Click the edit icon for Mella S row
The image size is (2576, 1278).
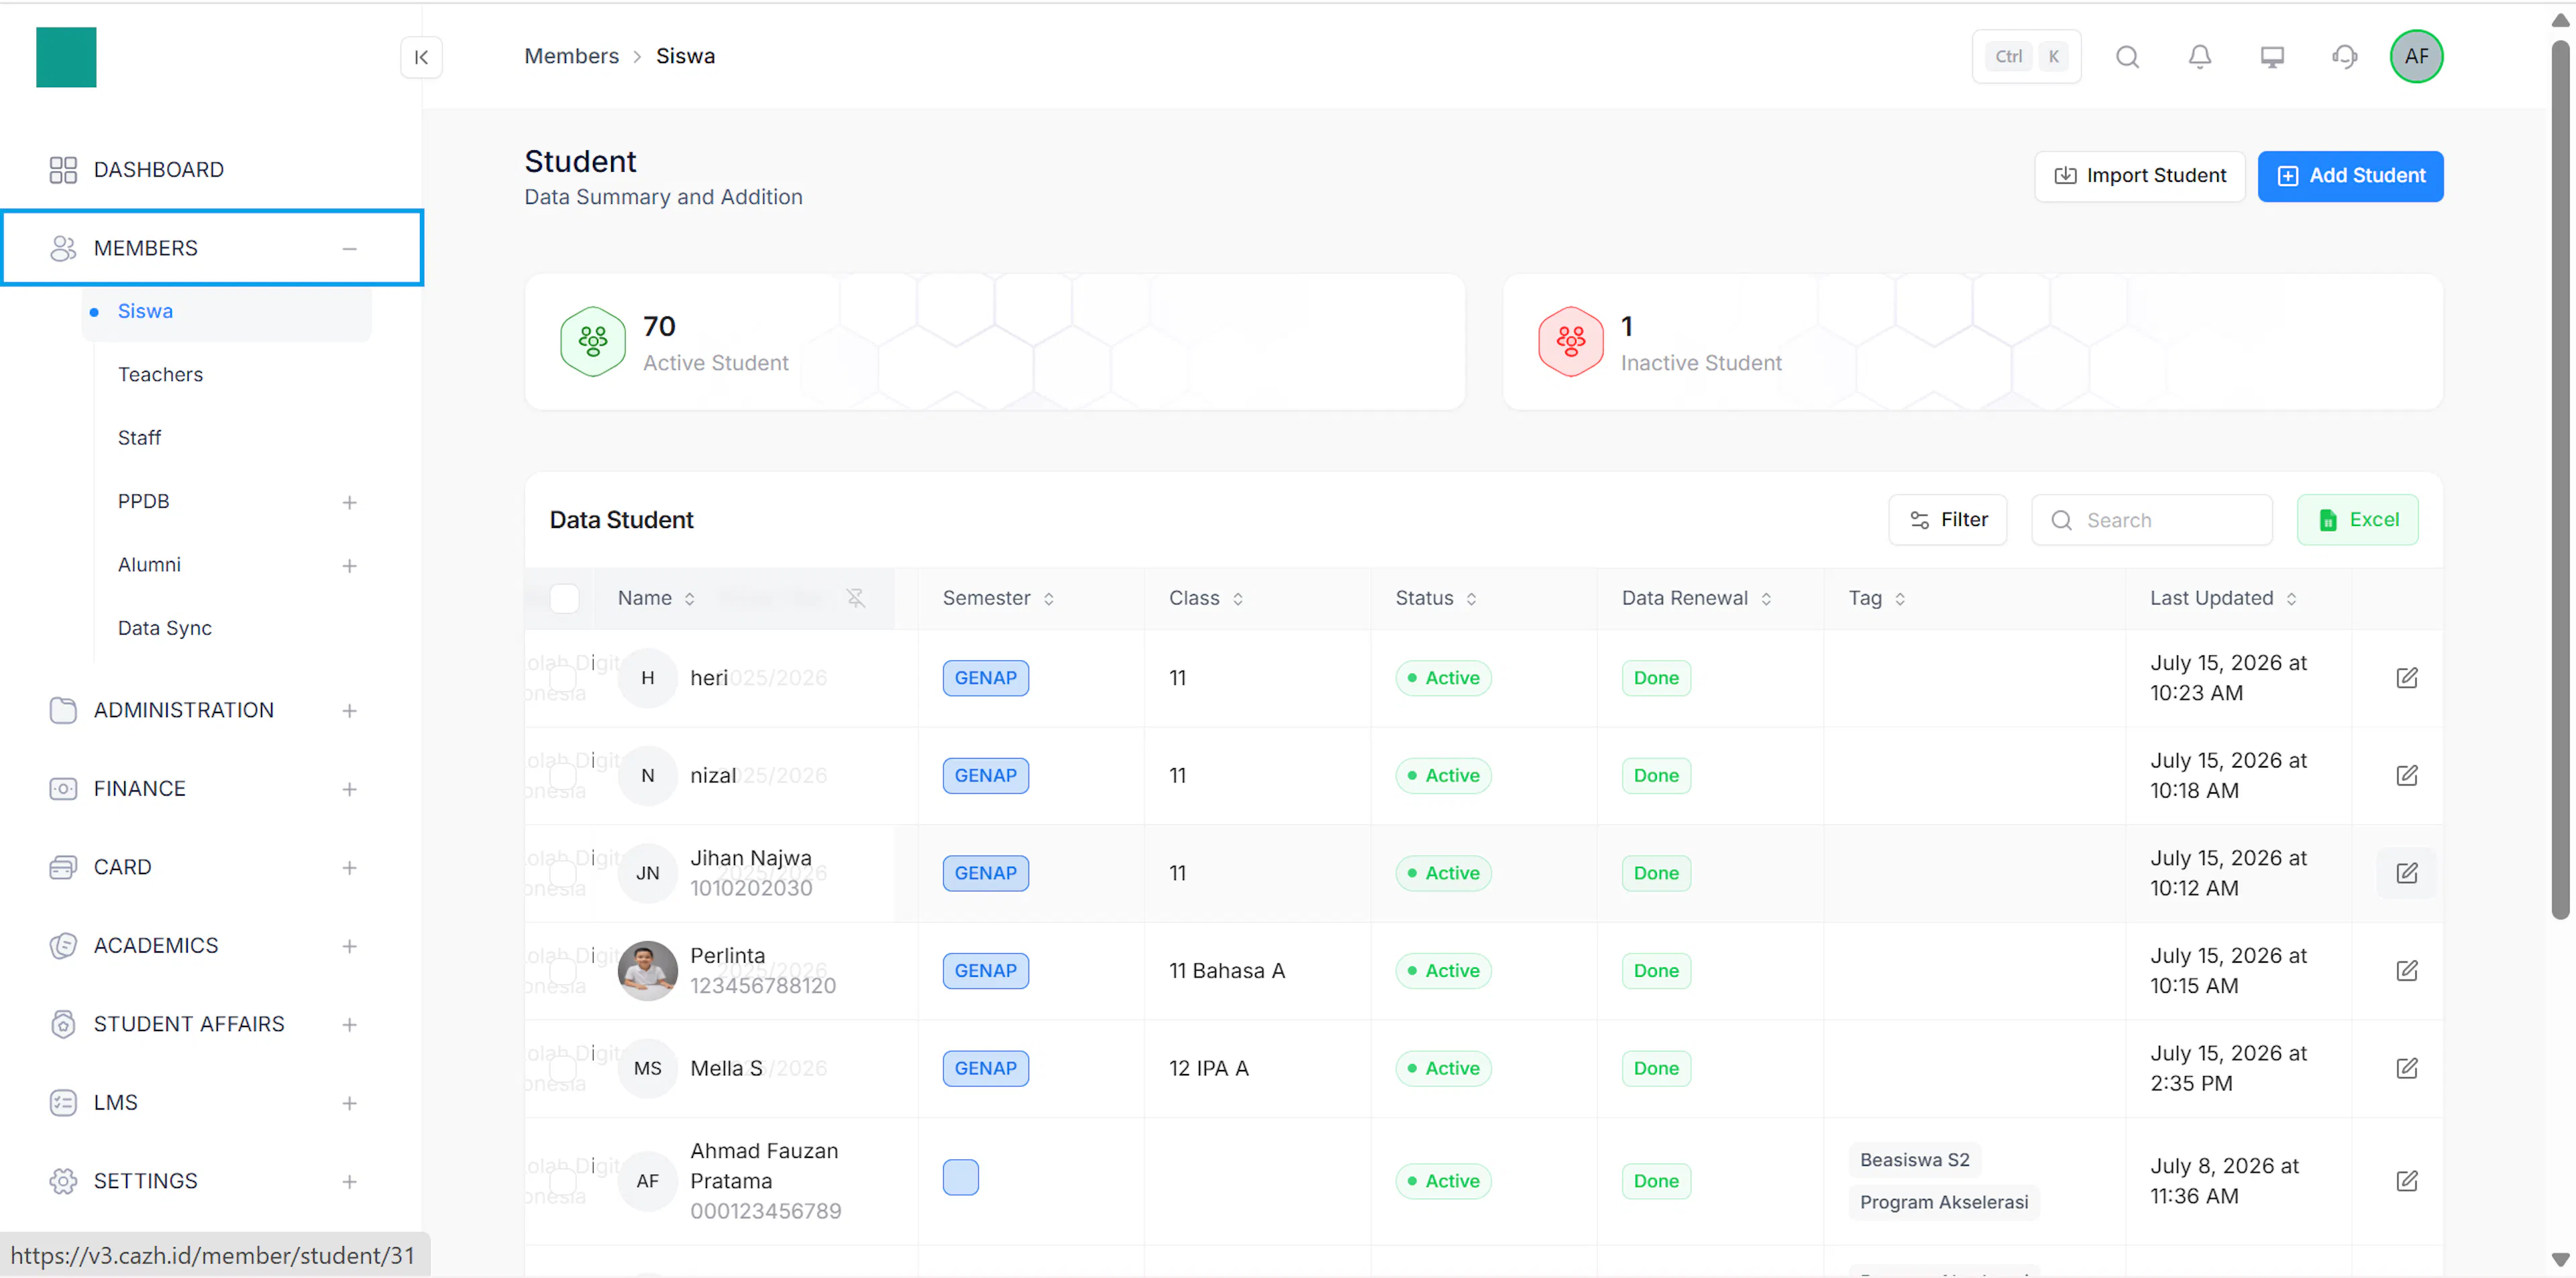click(2406, 1068)
